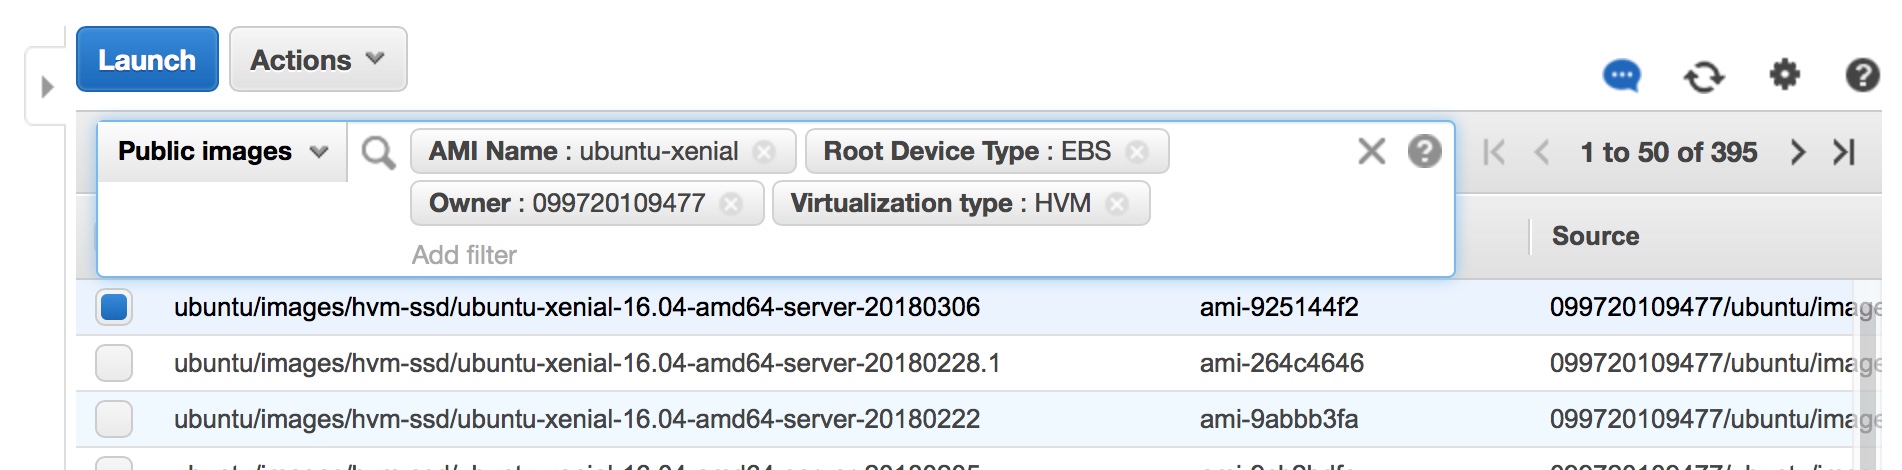Remove the AMI Name ubuntu-xenial filter

764,152
